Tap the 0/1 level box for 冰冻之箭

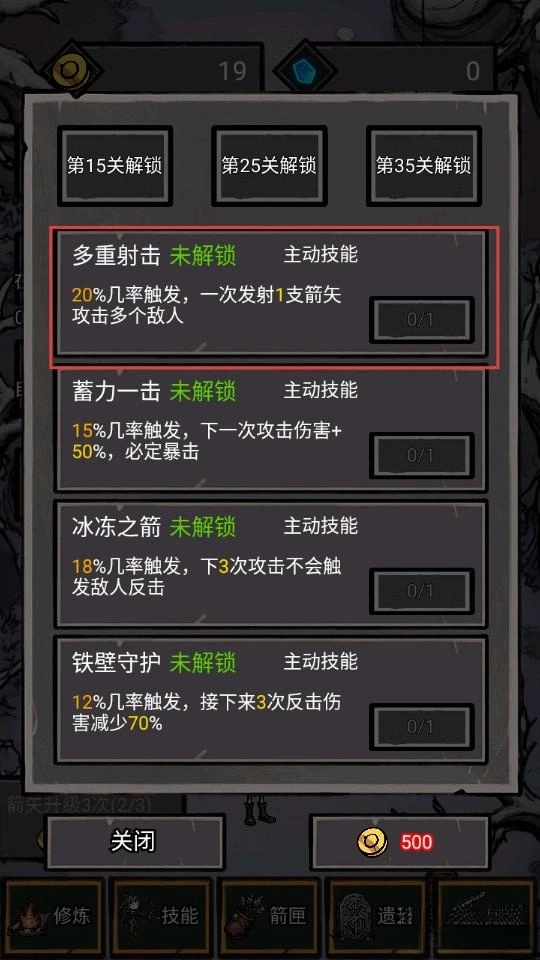click(x=421, y=591)
